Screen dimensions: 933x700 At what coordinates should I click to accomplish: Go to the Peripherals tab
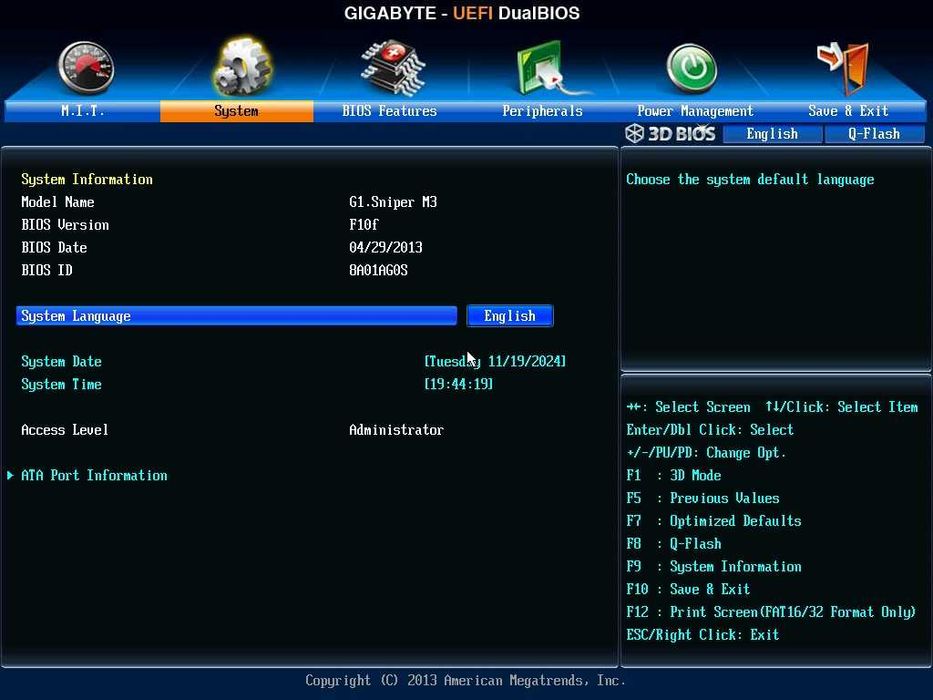[542, 111]
